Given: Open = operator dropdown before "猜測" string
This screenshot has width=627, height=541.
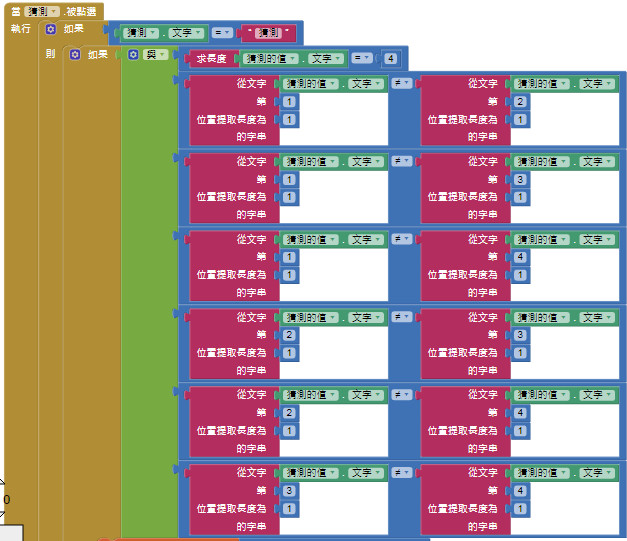Looking at the screenshot, I should tap(222, 32).
